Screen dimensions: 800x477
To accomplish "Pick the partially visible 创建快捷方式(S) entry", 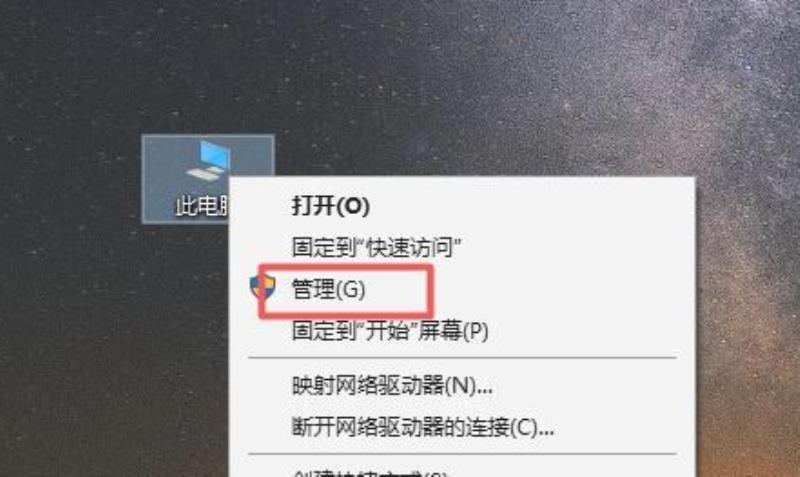I will click(369, 474).
